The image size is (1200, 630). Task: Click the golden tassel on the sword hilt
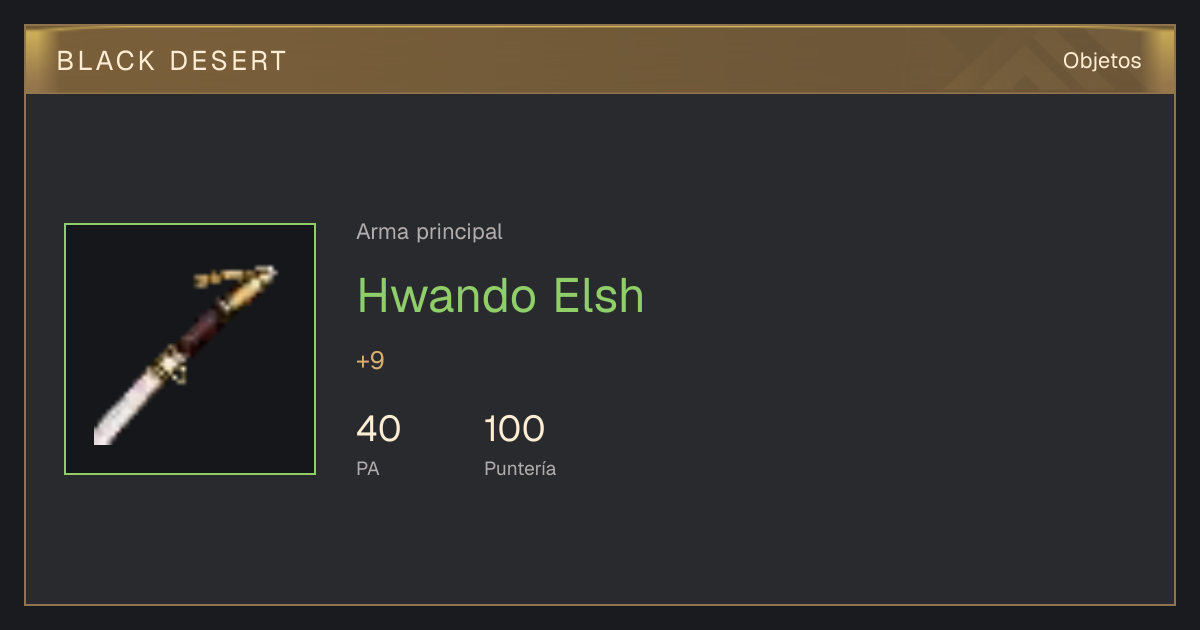220,278
